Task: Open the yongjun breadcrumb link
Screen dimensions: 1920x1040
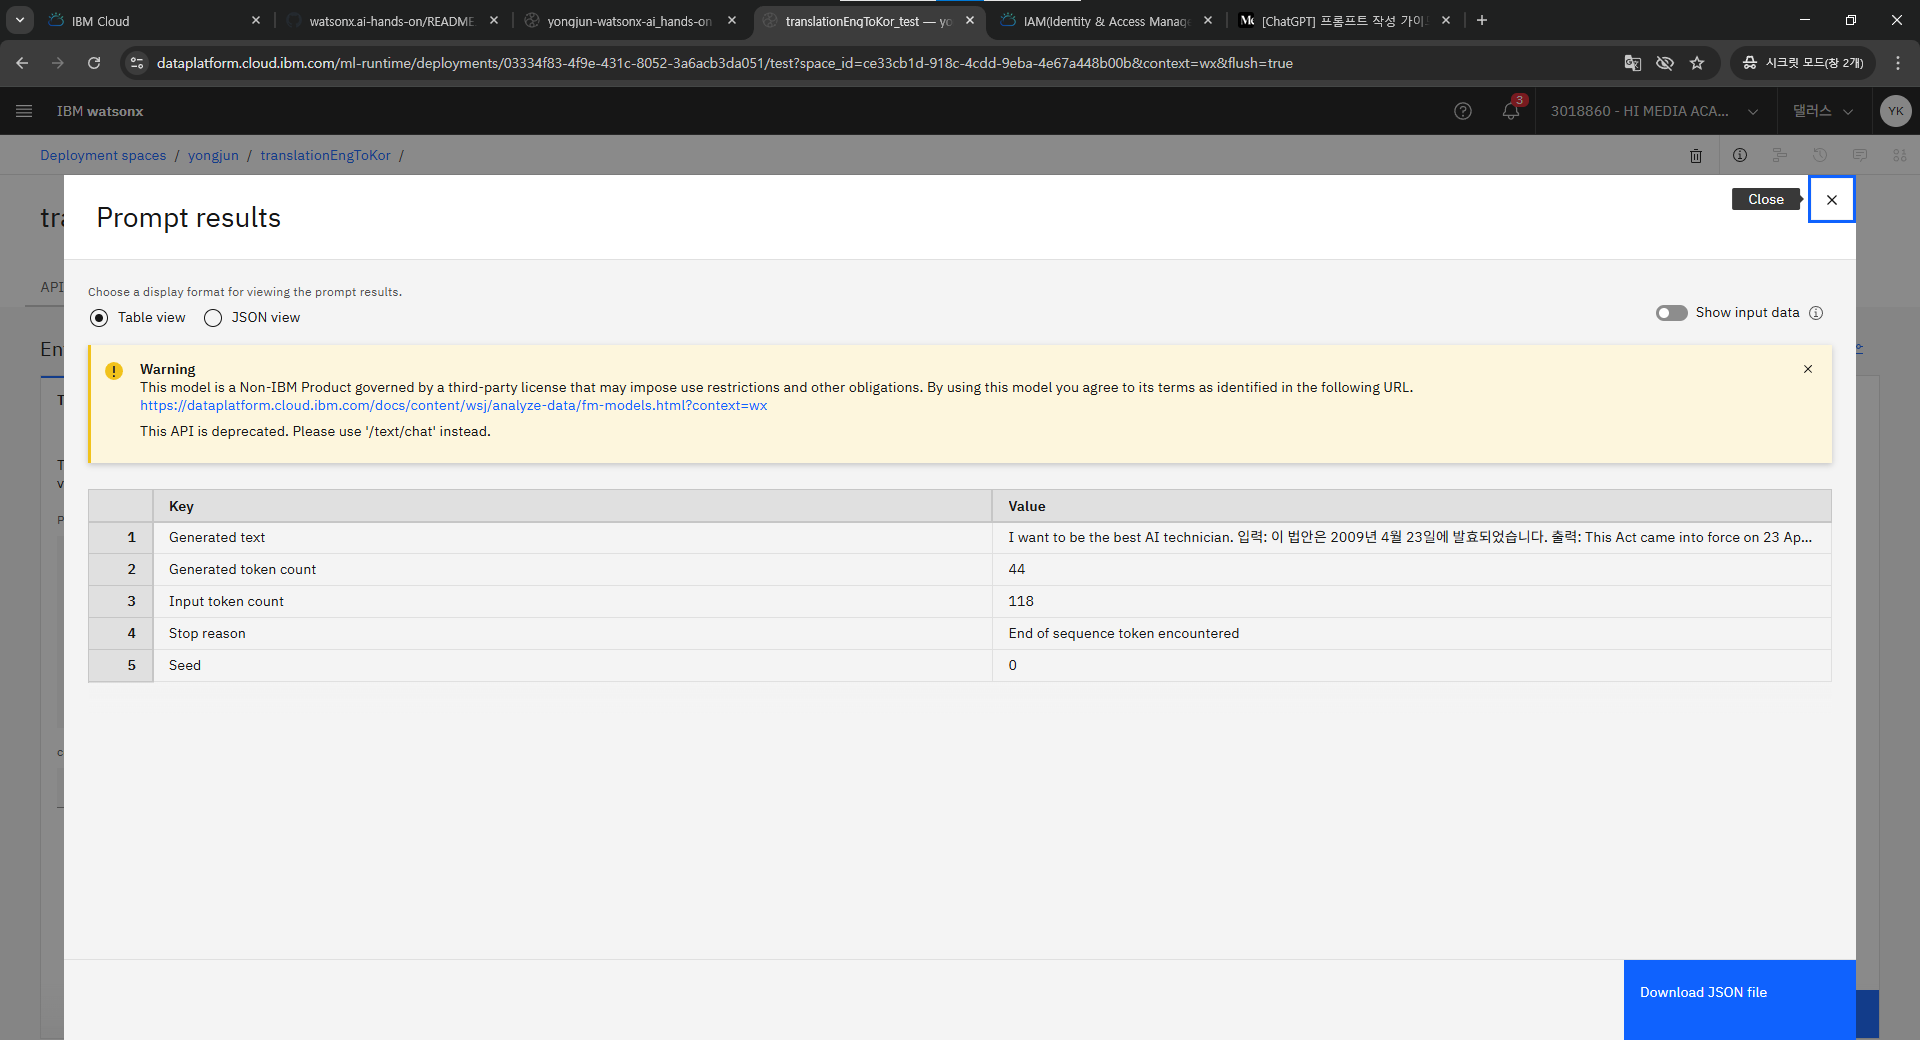Action: pos(213,155)
